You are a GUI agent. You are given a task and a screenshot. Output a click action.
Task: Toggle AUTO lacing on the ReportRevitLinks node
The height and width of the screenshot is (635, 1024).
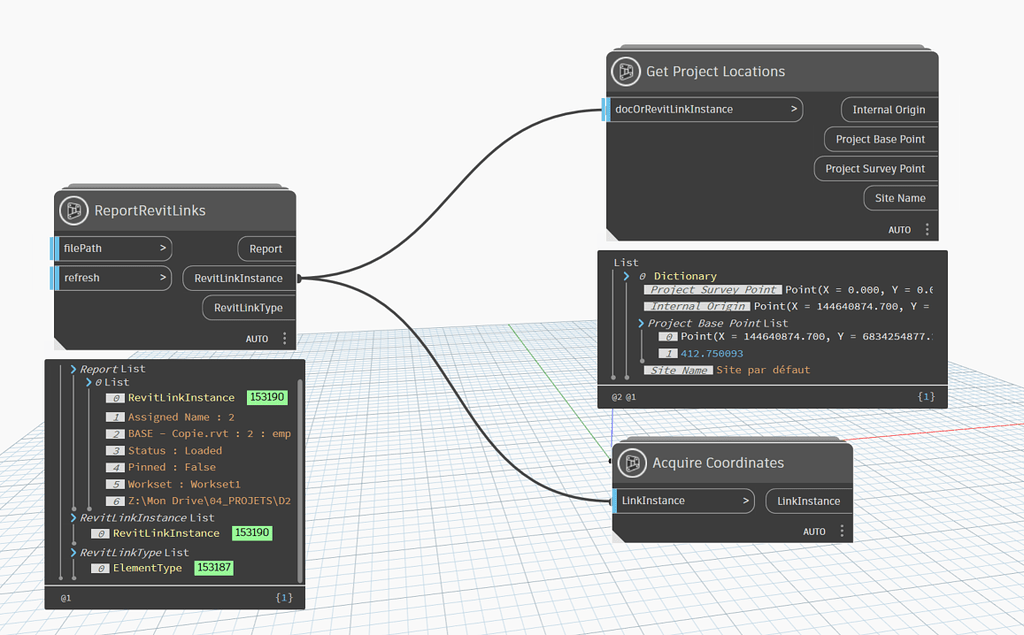256,339
